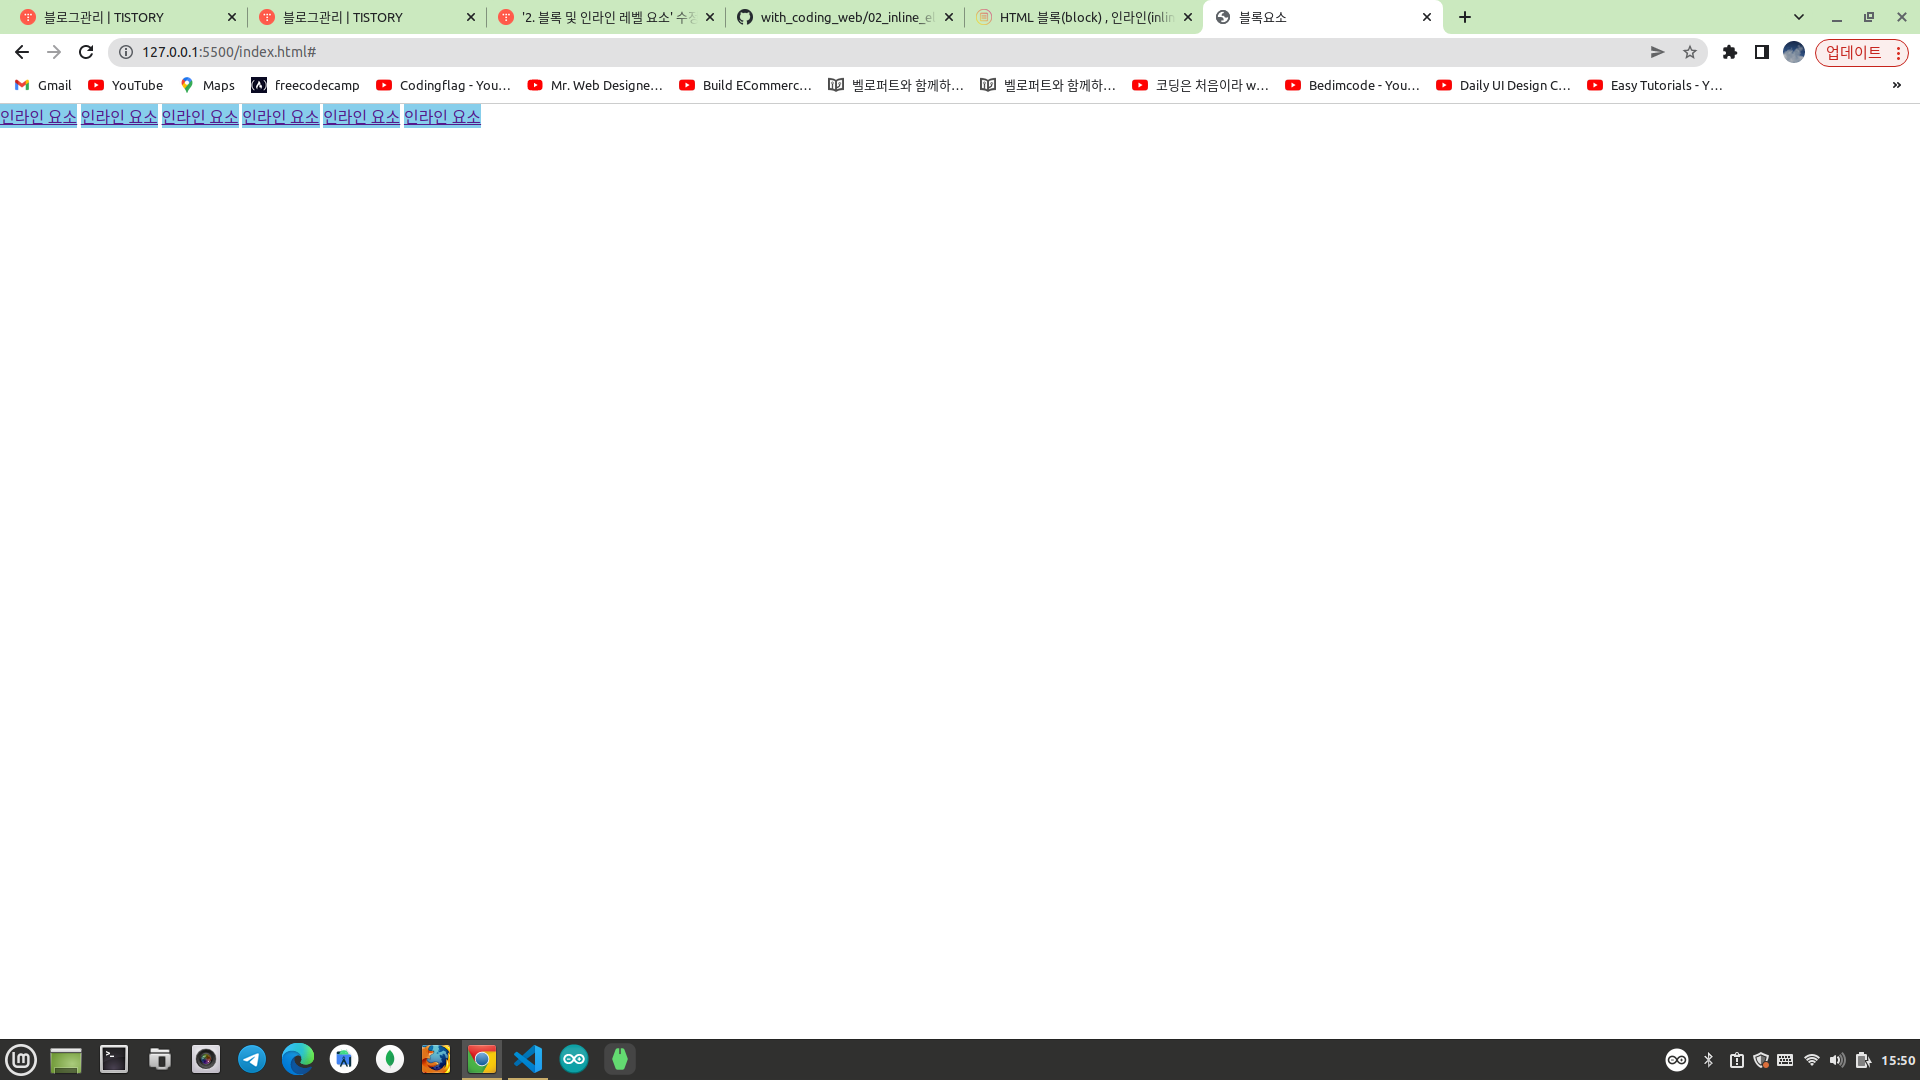This screenshot has height=1080, width=1920.
Task: Expand the tab search dropdown
Action: 1799,17
